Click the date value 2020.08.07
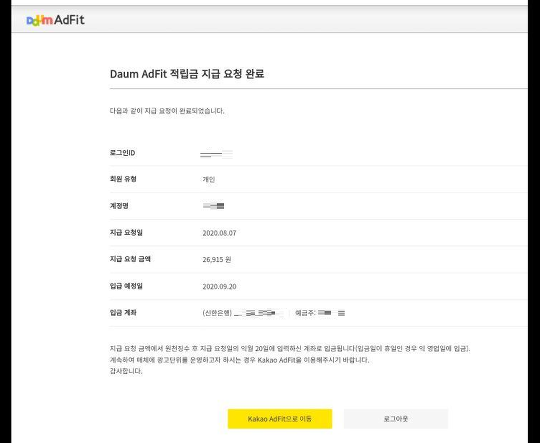Screen dimensions: 540x443 click(219, 233)
